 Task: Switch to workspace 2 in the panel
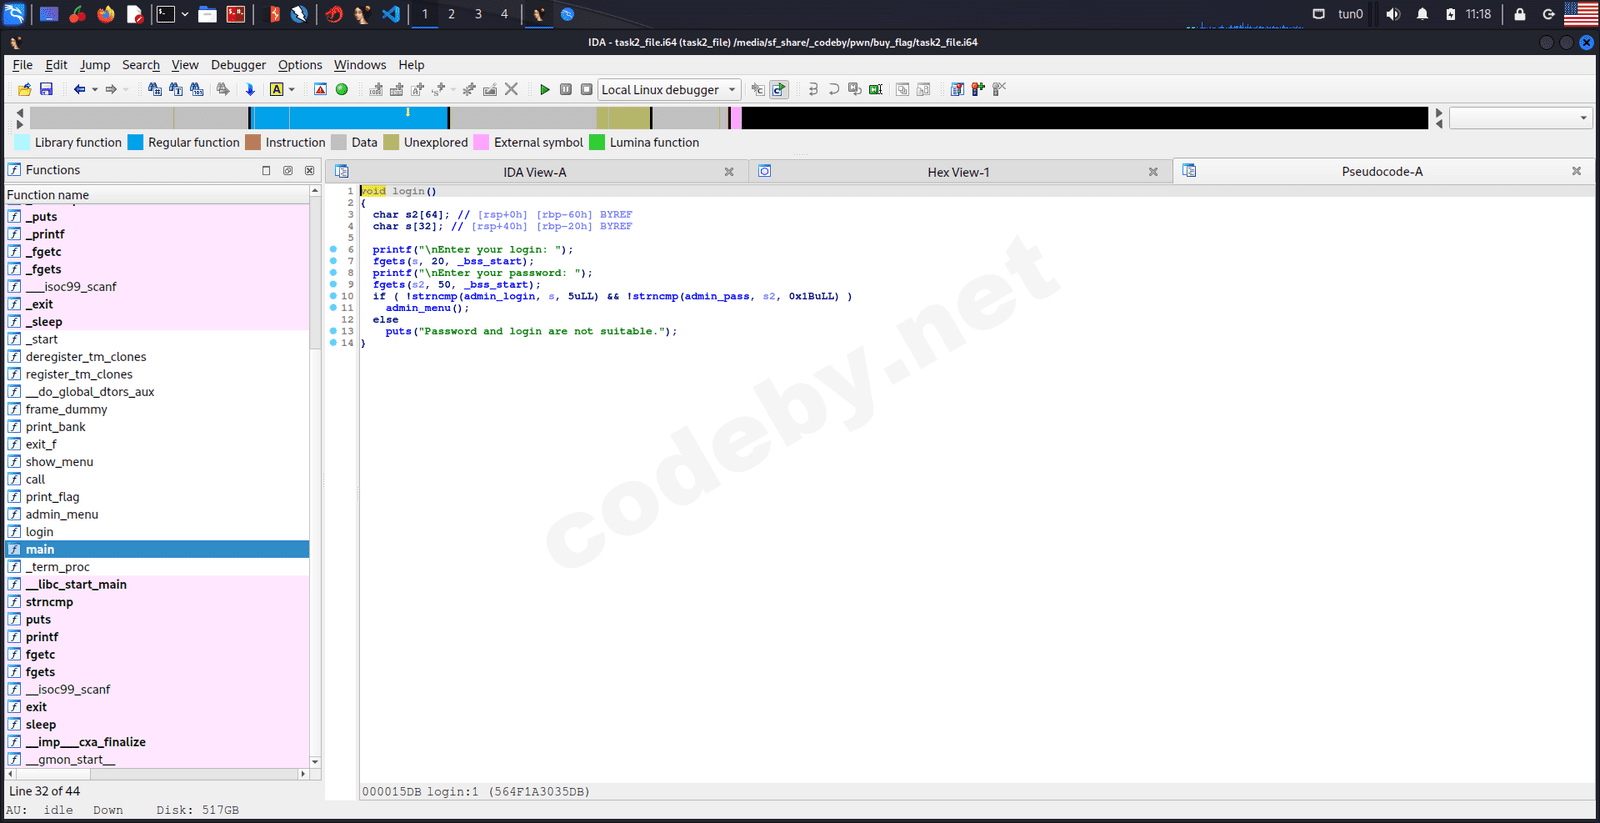tap(451, 14)
